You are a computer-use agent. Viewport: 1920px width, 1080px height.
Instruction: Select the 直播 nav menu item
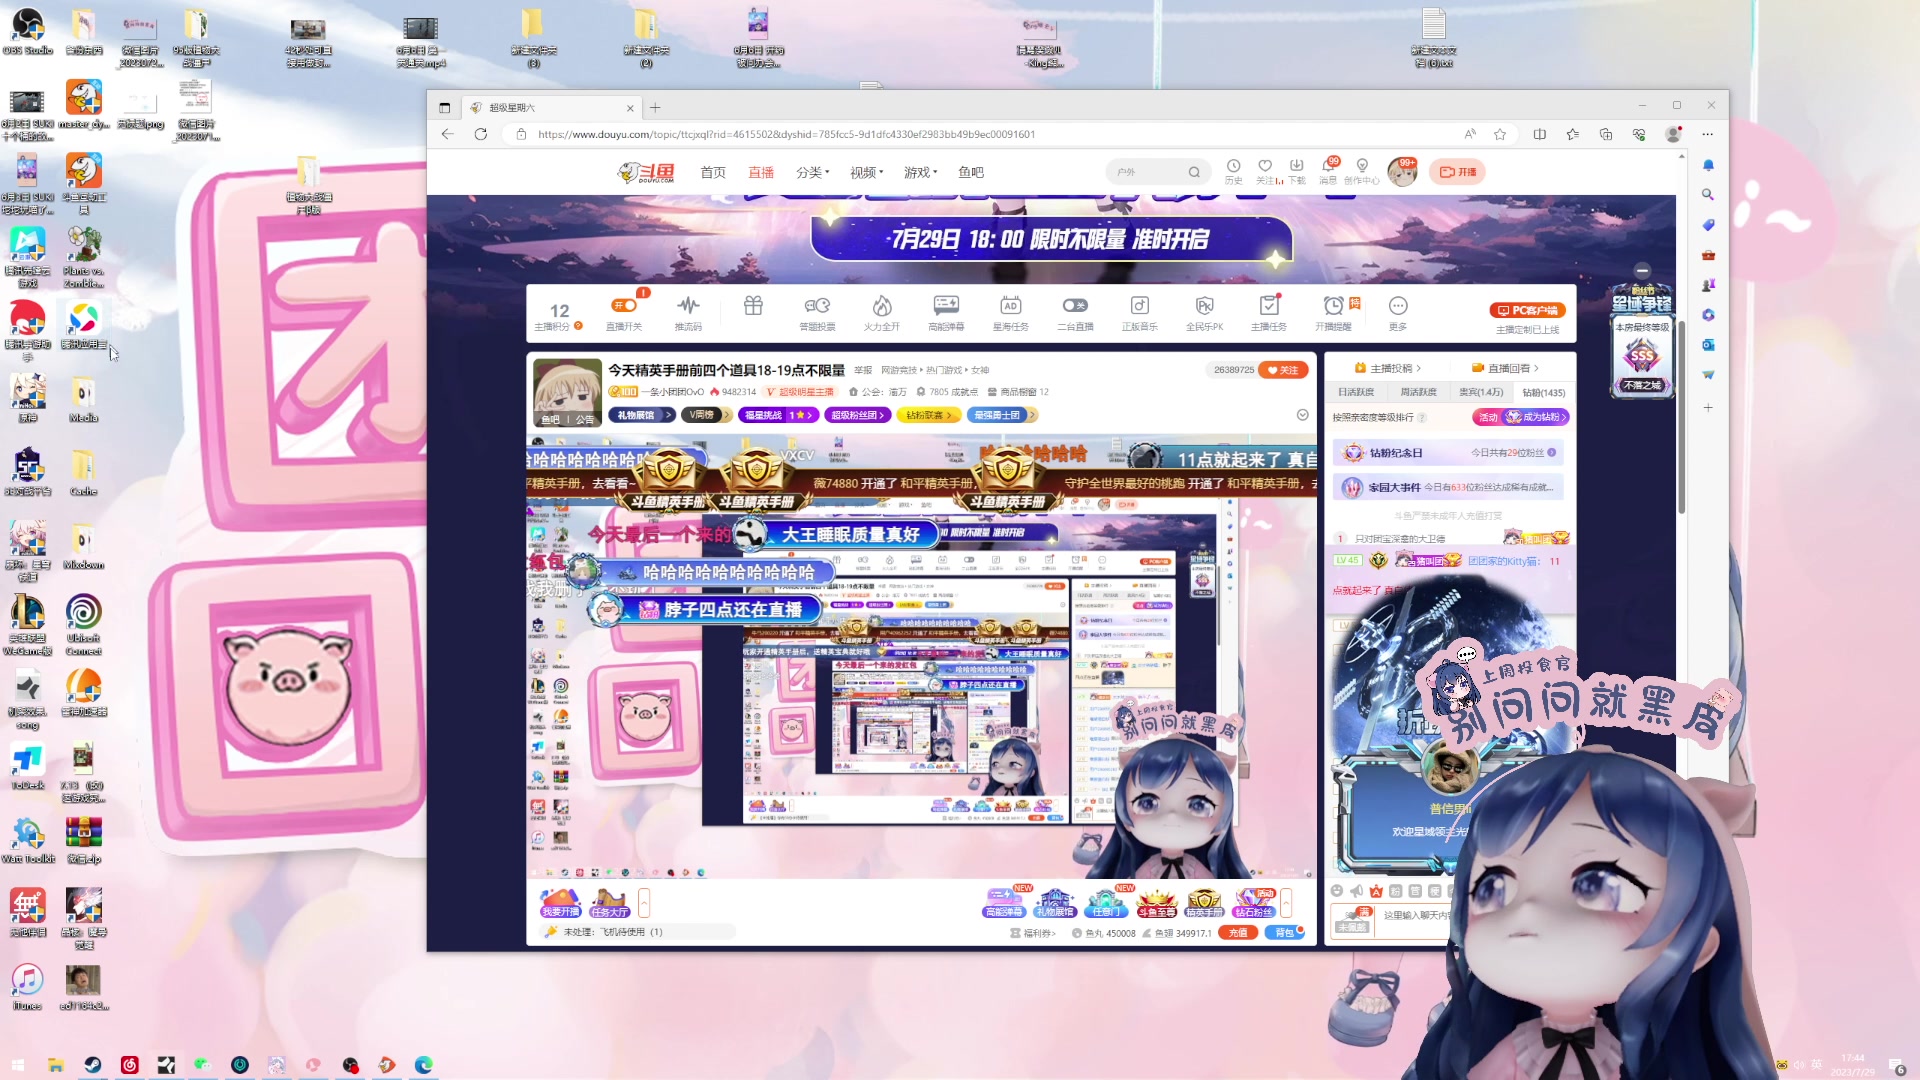[x=761, y=172]
